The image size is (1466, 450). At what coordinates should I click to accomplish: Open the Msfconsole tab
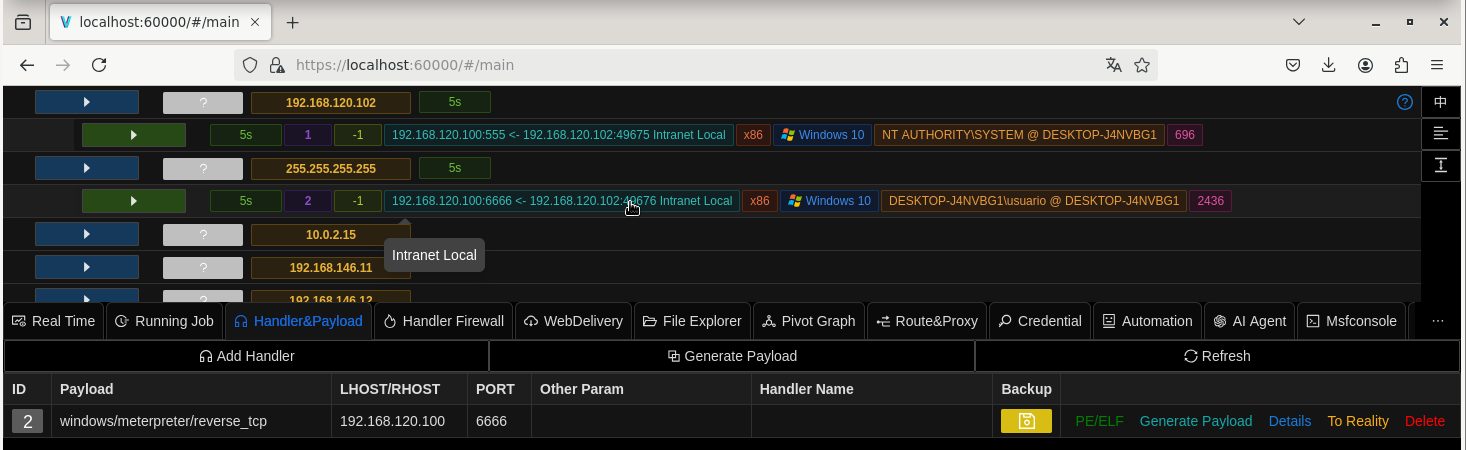1351,321
